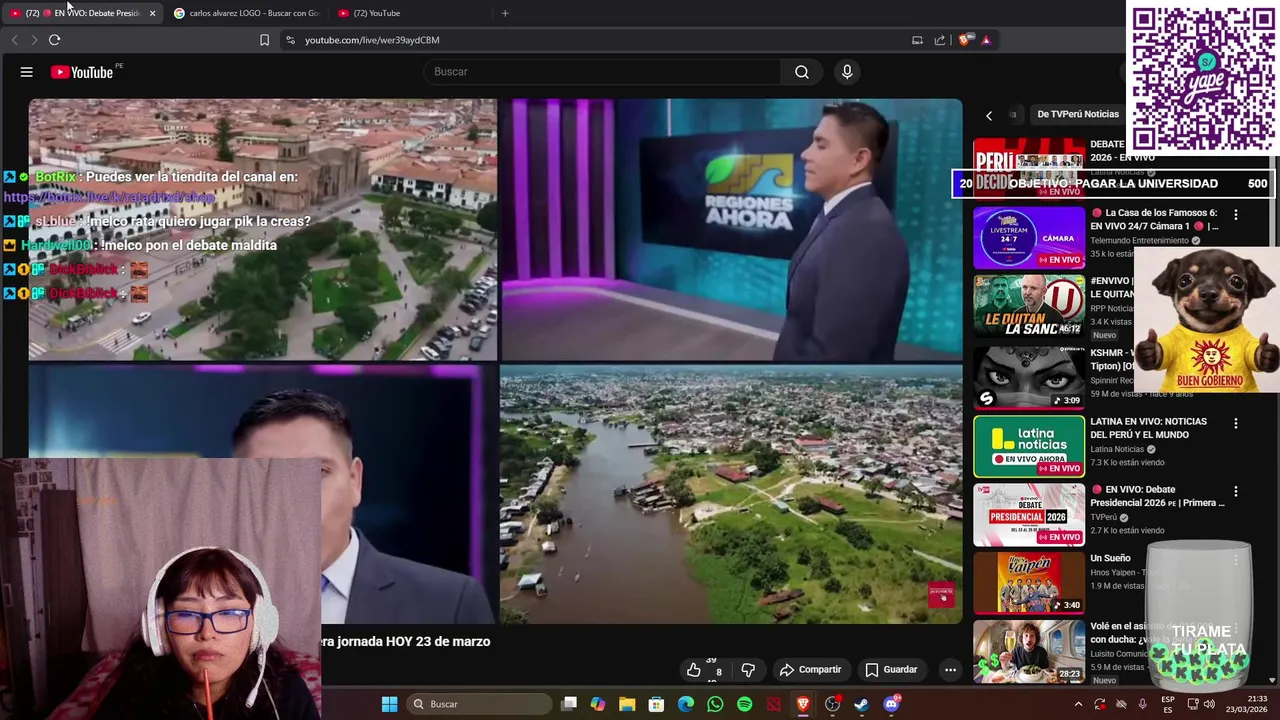The height and width of the screenshot is (720, 1280).
Task: Open Microsoft Store from the taskbar
Action: click(x=656, y=704)
